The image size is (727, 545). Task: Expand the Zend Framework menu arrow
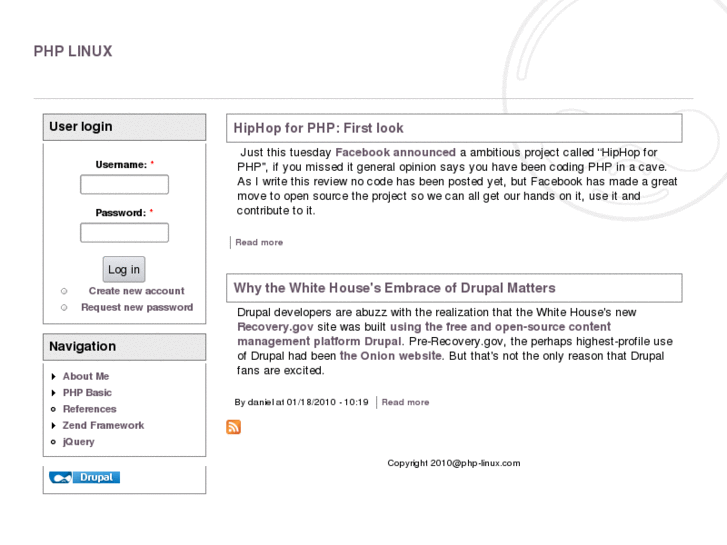[x=53, y=425]
